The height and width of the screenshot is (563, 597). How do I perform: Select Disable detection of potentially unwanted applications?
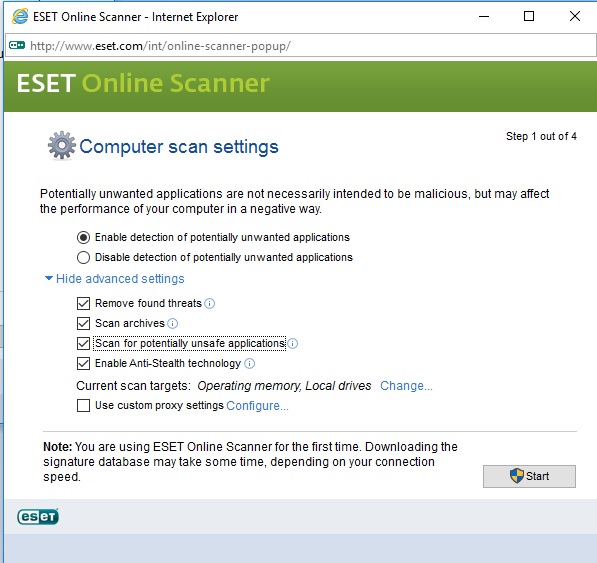pyautogui.click(x=83, y=258)
